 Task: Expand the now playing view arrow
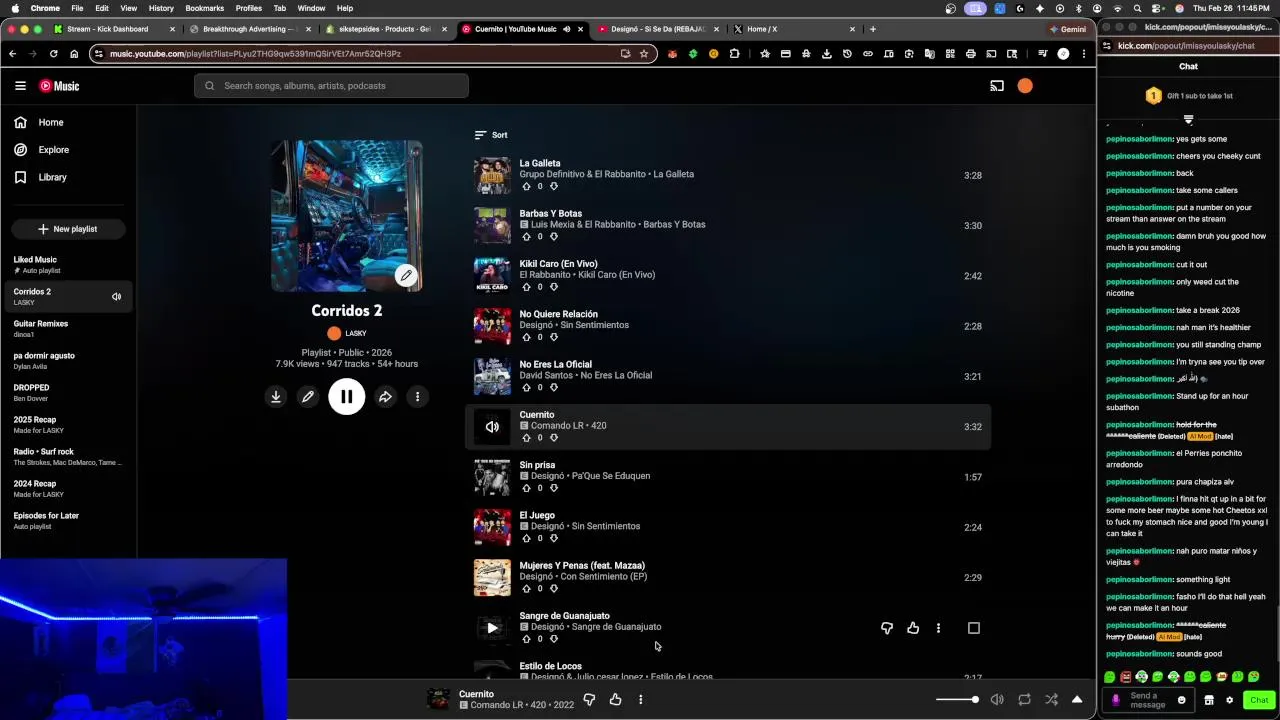[x=1077, y=700]
